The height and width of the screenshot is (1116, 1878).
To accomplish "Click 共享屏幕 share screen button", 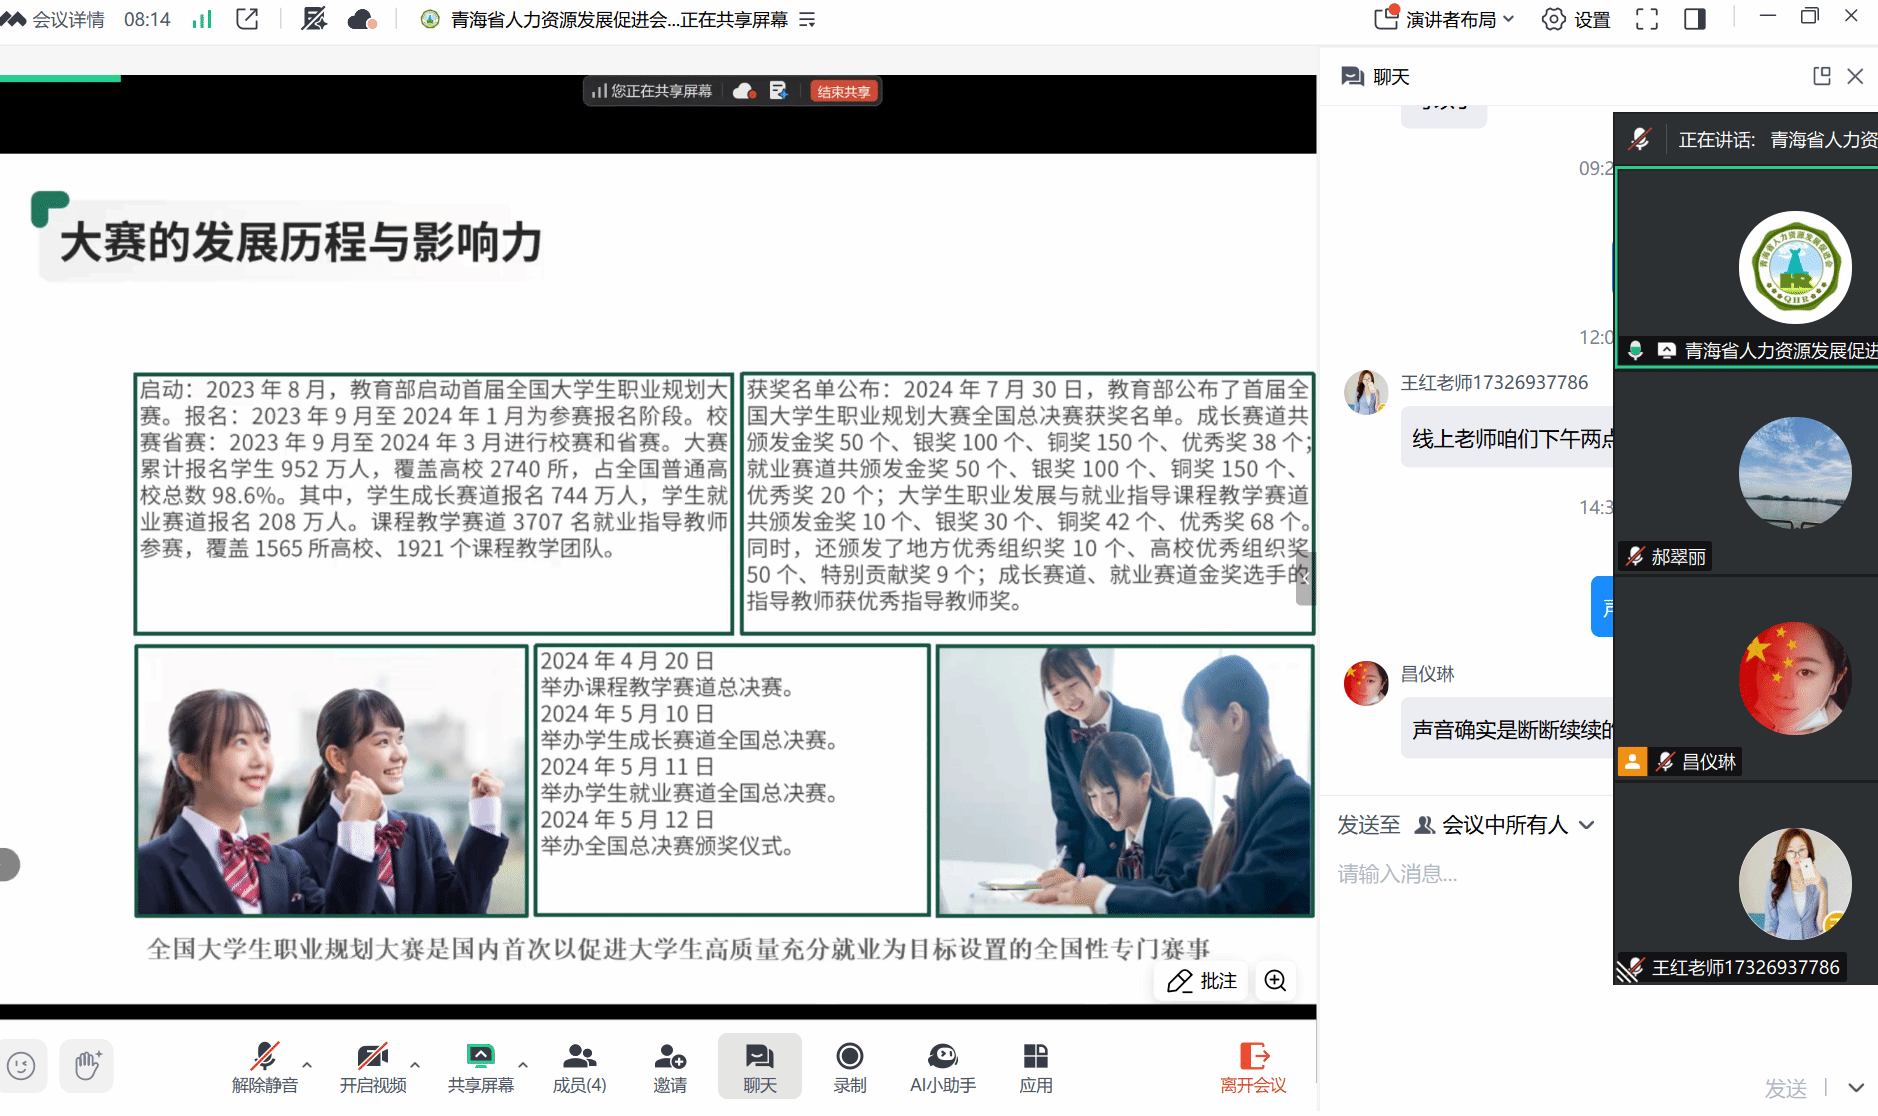I will [481, 1068].
